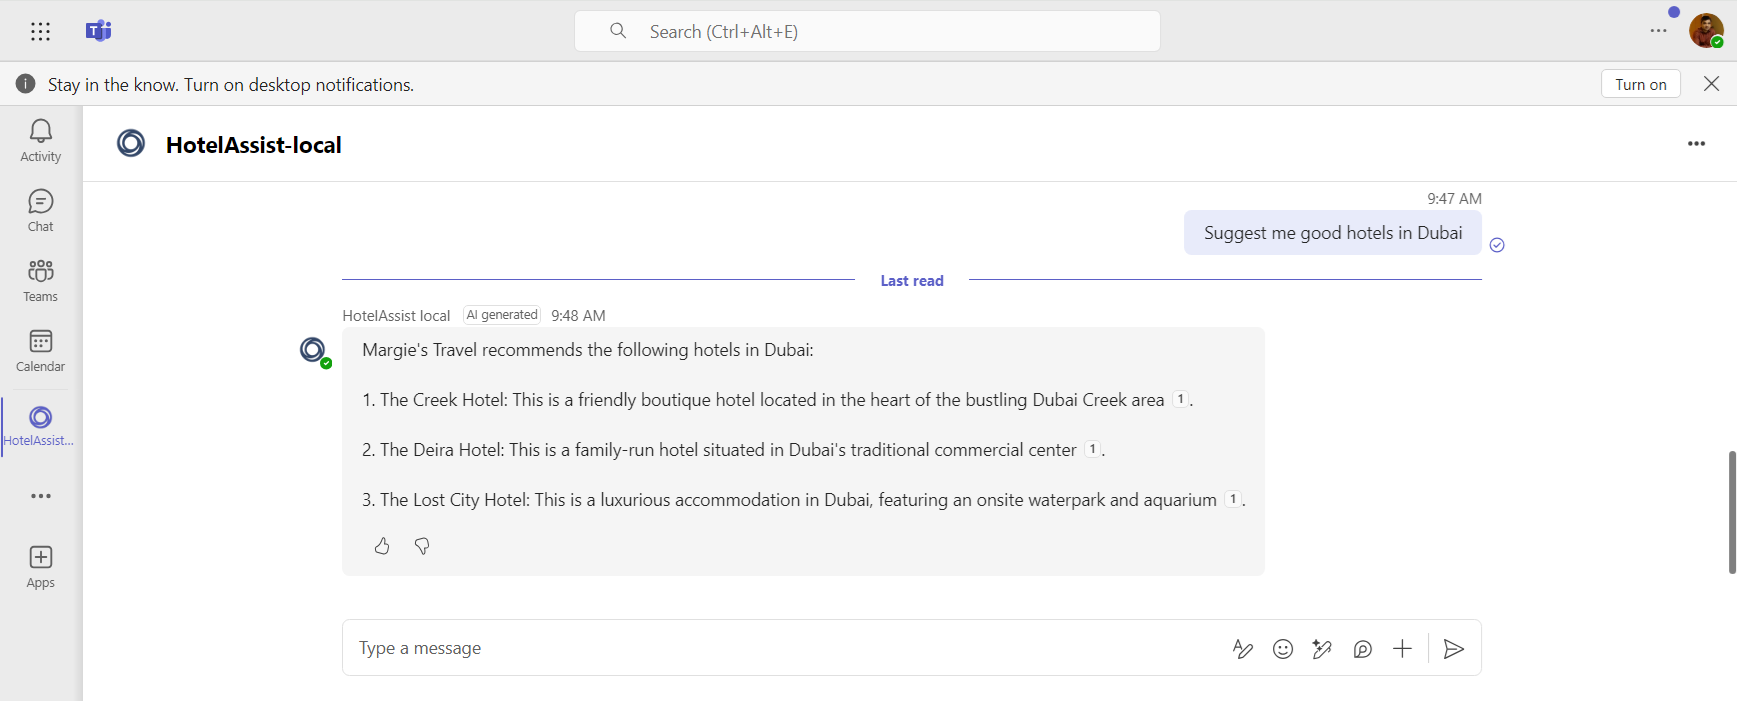Go to Teams in the sidebar
Viewport: 1737px width, 701px height.
click(40, 281)
